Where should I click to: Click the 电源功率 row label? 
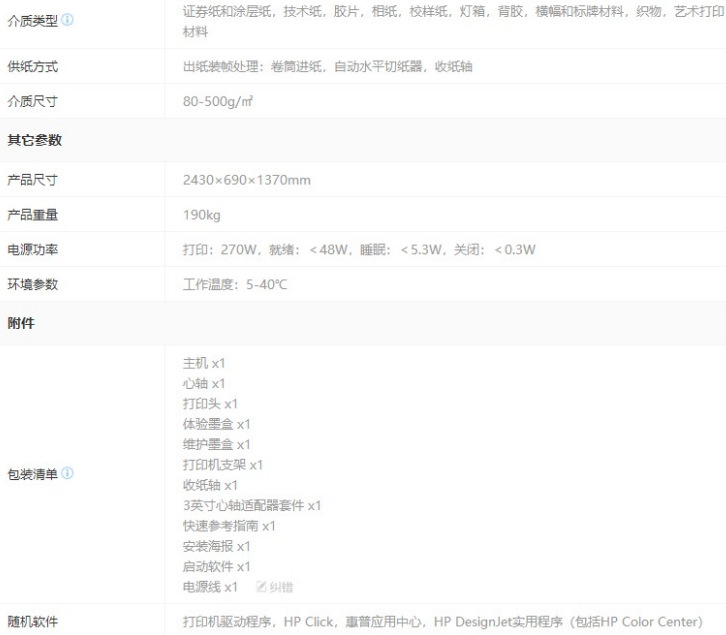pos(32,249)
